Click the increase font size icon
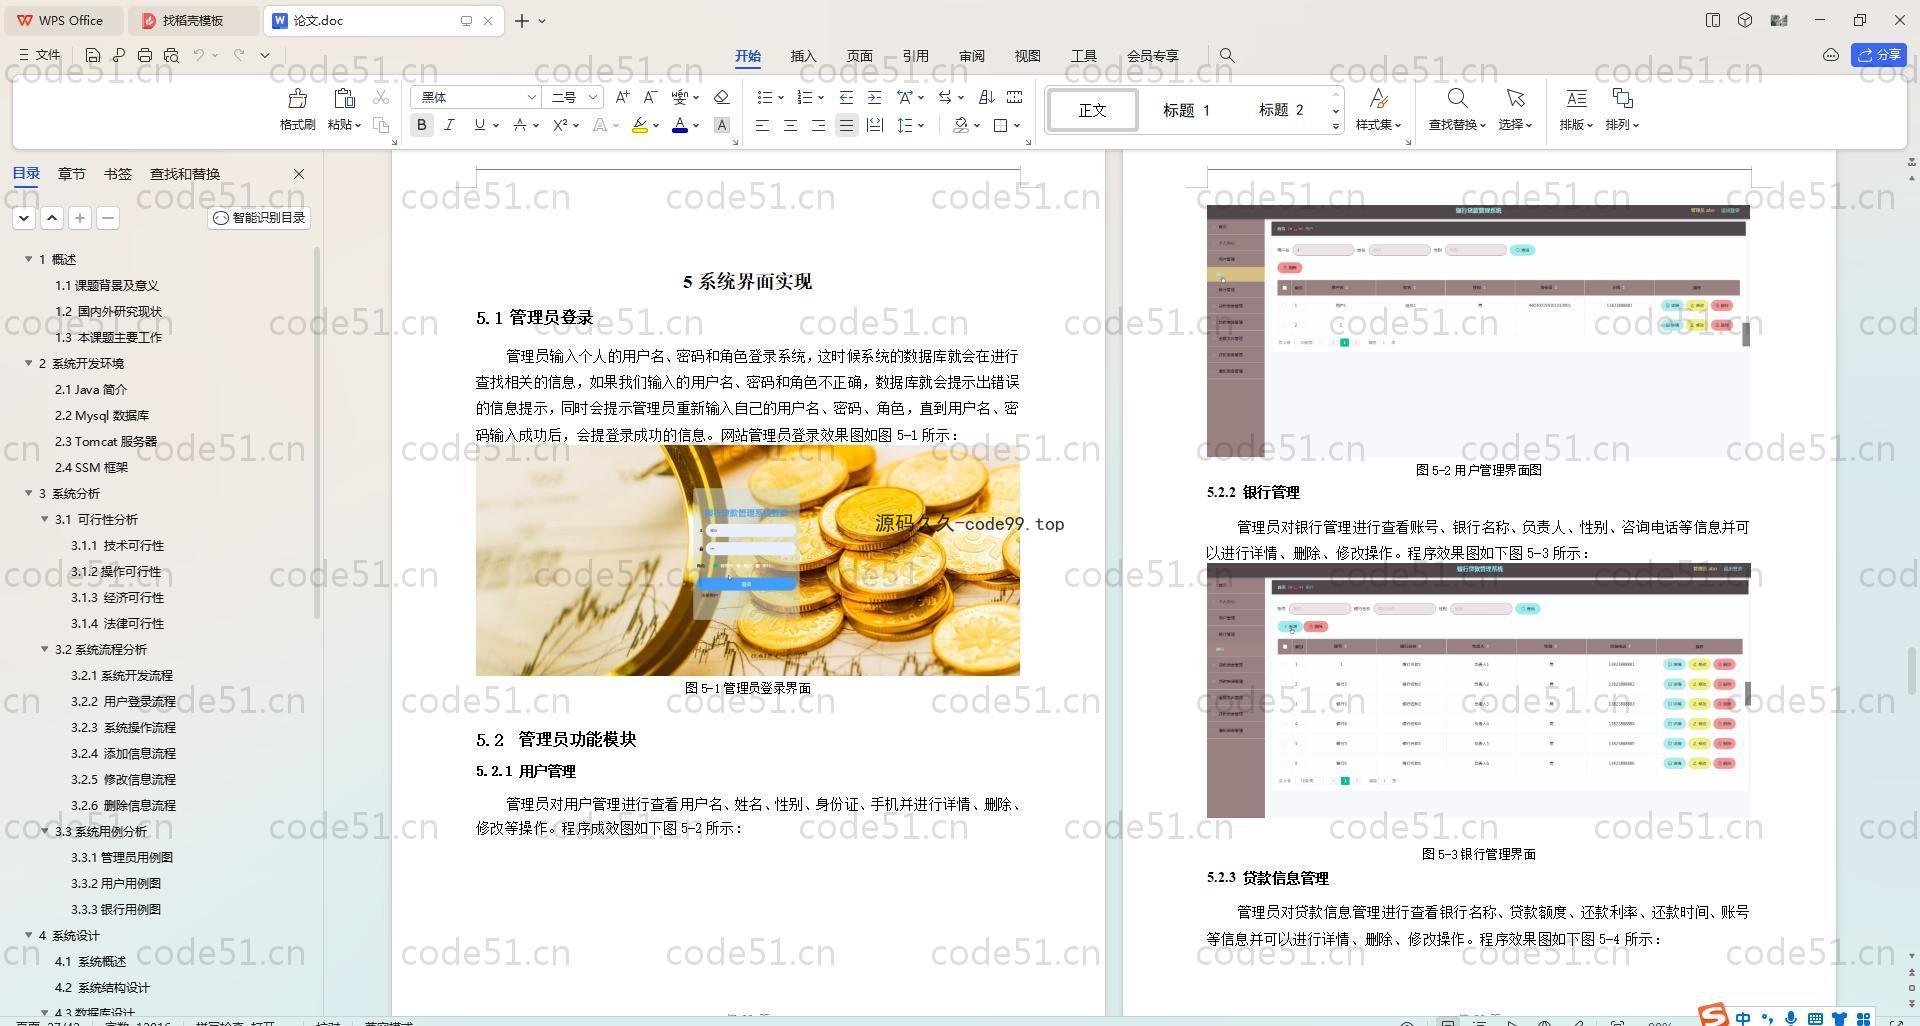1920x1026 pixels. (x=622, y=97)
